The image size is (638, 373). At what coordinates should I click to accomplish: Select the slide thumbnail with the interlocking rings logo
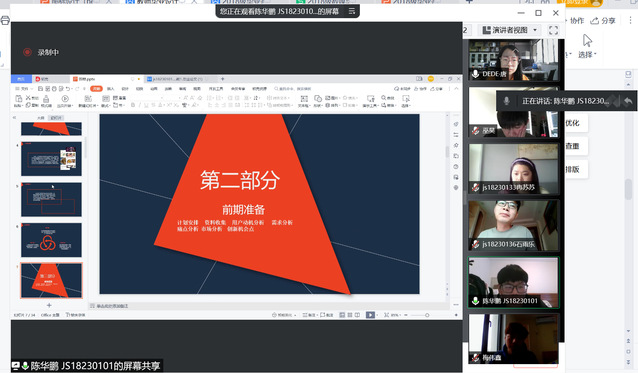pos(51,240)
